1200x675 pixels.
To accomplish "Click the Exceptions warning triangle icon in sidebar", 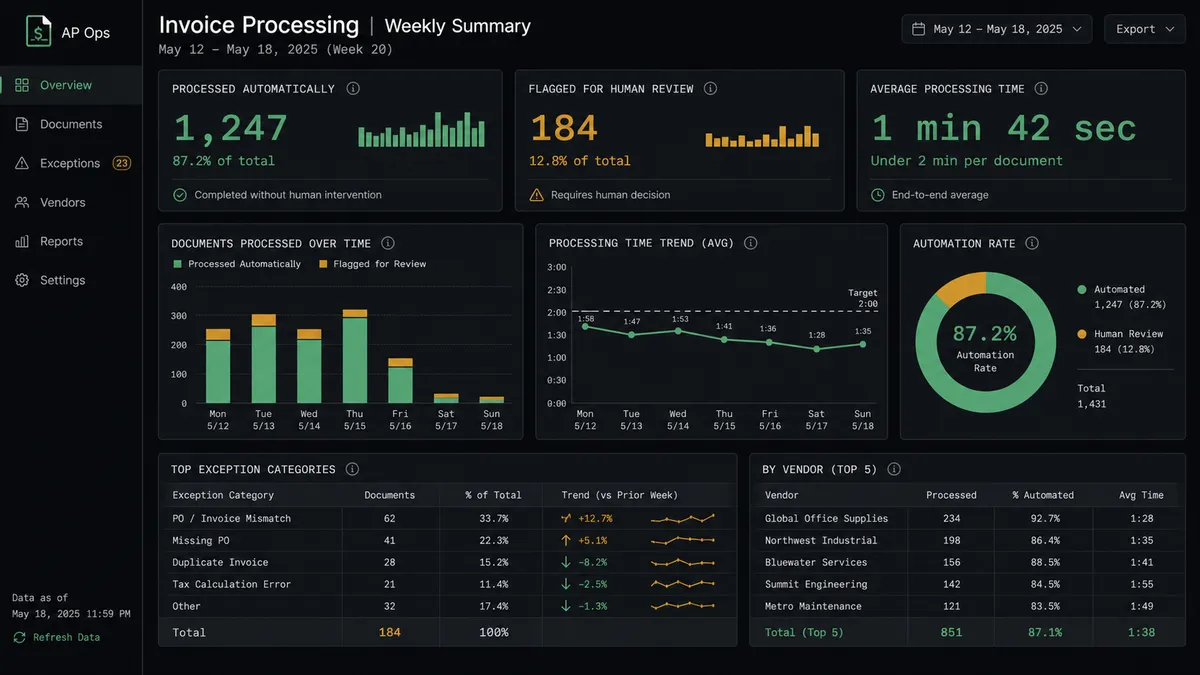I will pos(22,163).
